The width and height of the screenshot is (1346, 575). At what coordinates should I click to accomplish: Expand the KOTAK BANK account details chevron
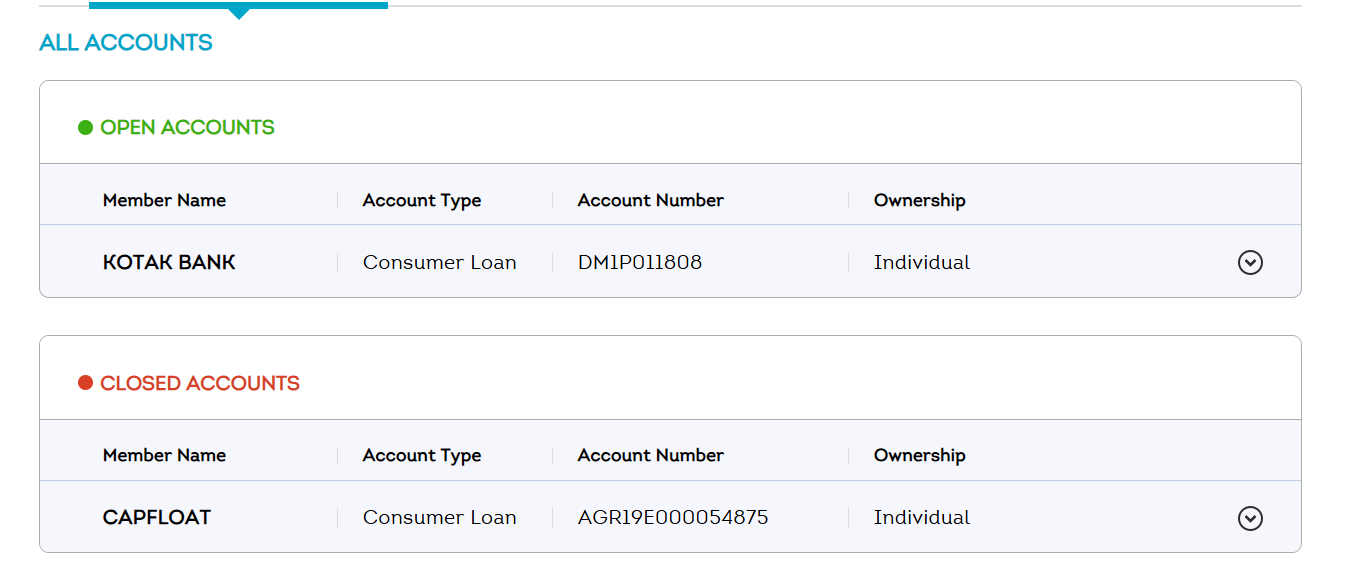(1250, 262)
